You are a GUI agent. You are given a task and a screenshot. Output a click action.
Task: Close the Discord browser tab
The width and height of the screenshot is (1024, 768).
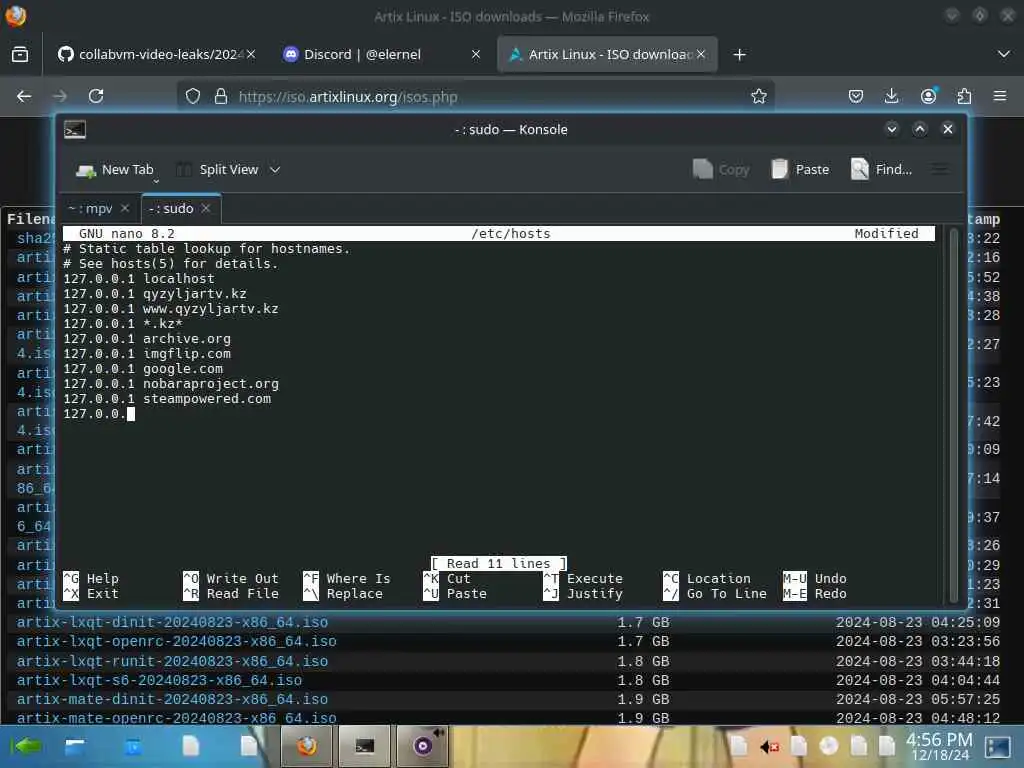coord(476,55)
